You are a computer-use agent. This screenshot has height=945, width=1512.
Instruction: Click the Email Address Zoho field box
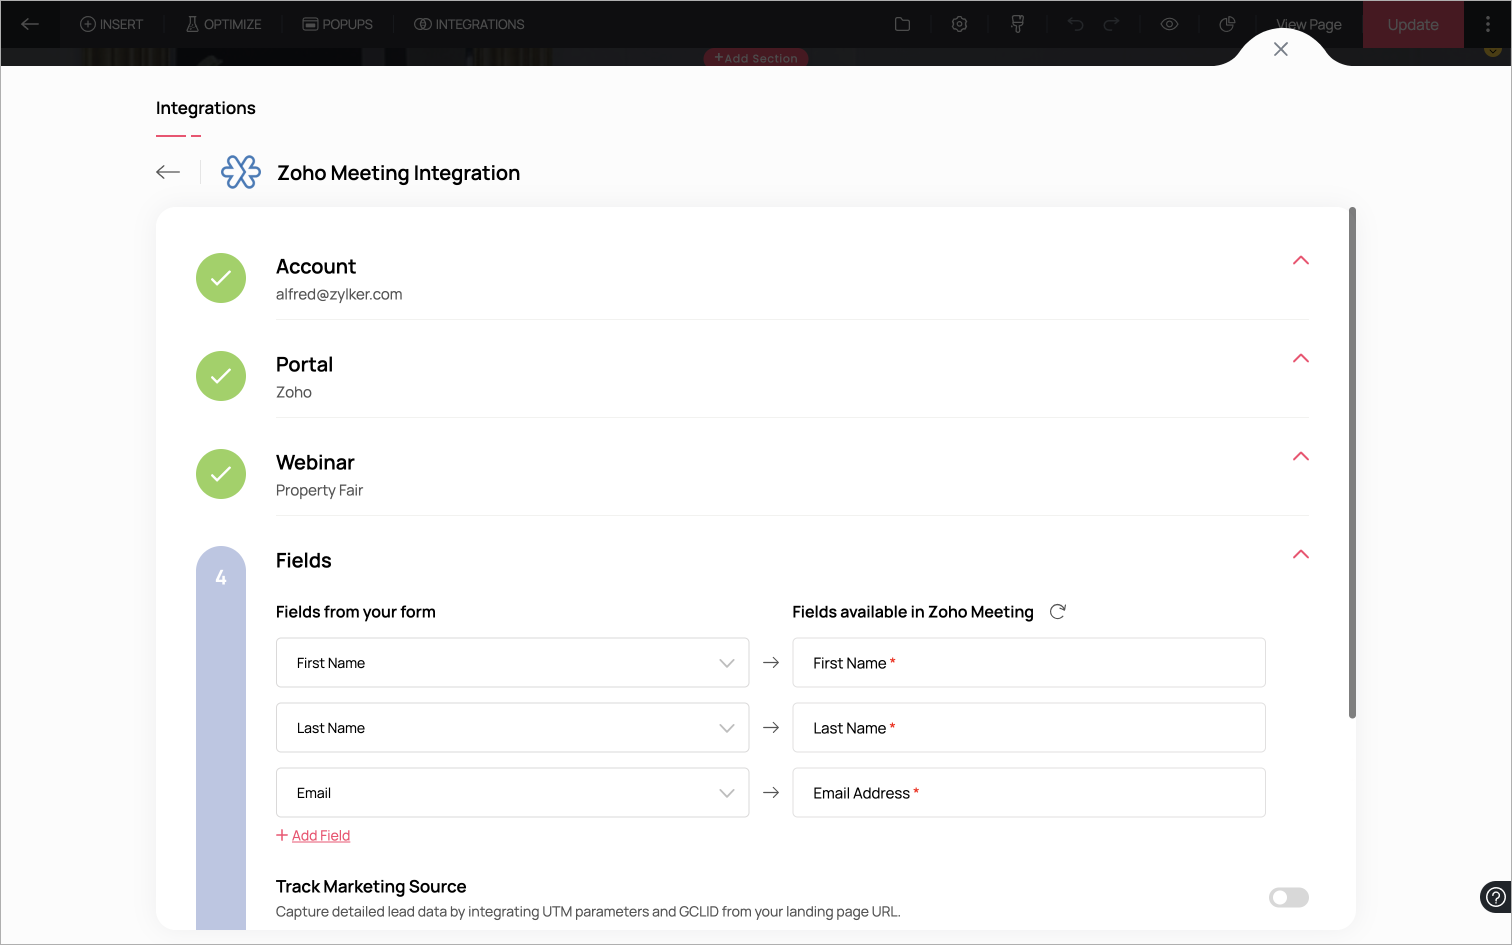pyautogui.click(x=1028, y=793)
